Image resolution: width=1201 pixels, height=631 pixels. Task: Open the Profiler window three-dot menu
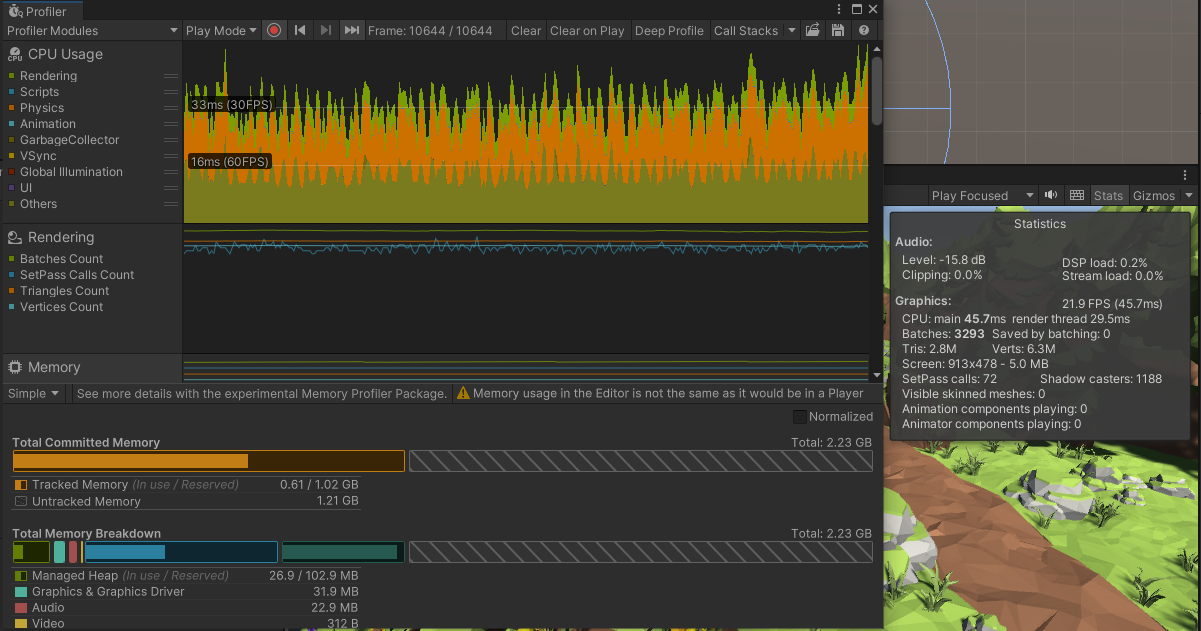click(x=838, y=8)
